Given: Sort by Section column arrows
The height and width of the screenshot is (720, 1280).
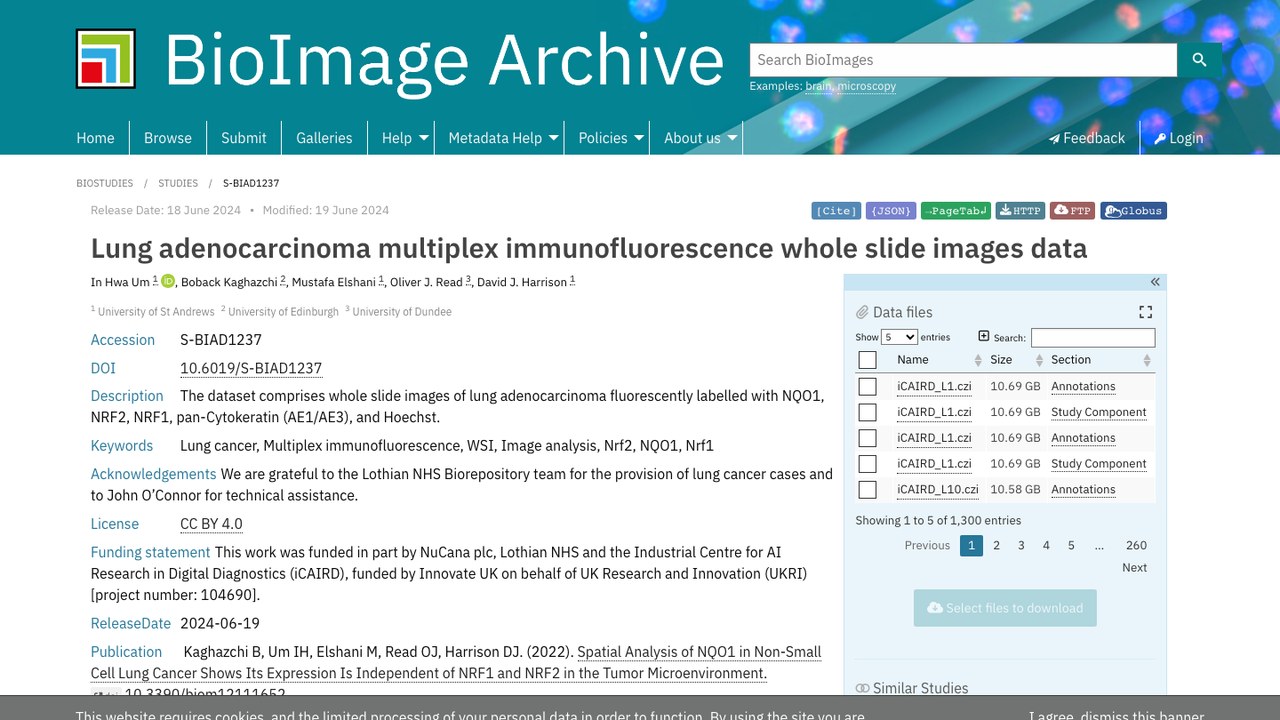Looking at the screenshot, I should pyautogui.click(x=1147, y=360).
